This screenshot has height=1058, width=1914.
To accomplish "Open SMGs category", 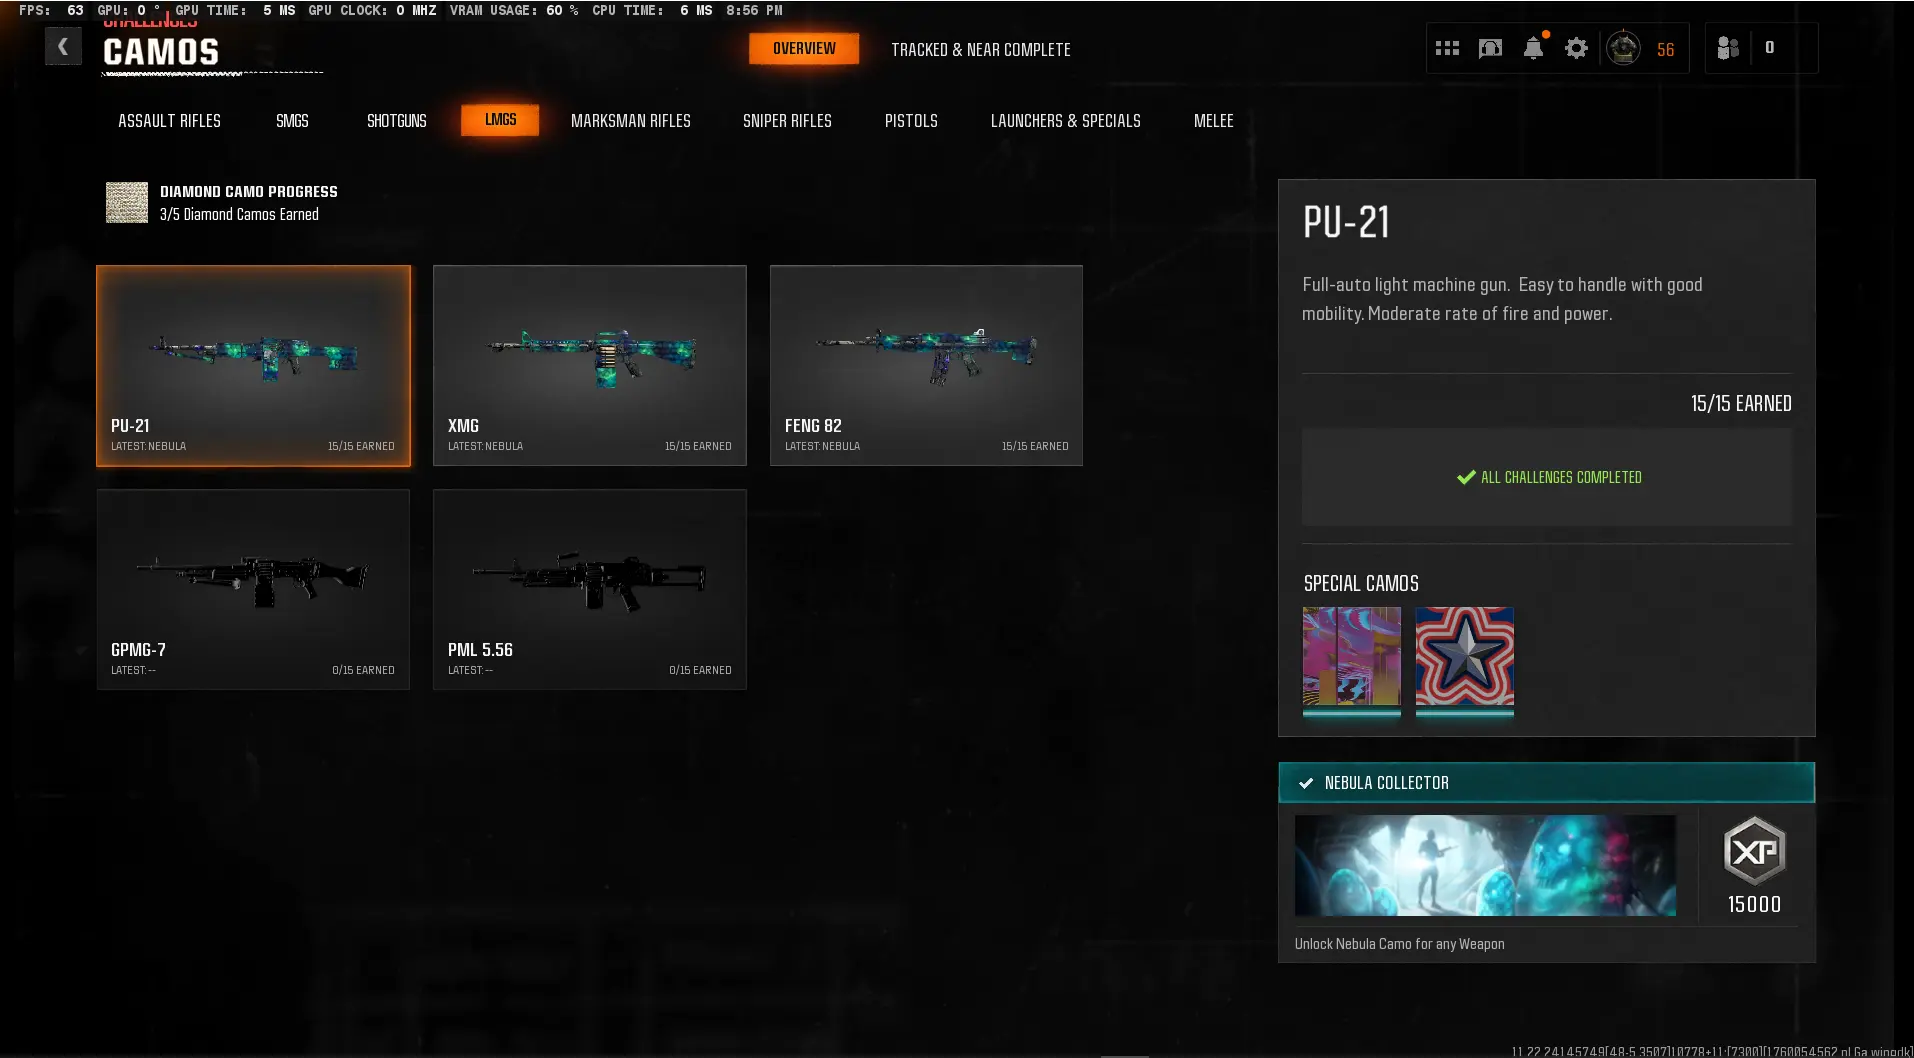I will (x=292, y=120).
